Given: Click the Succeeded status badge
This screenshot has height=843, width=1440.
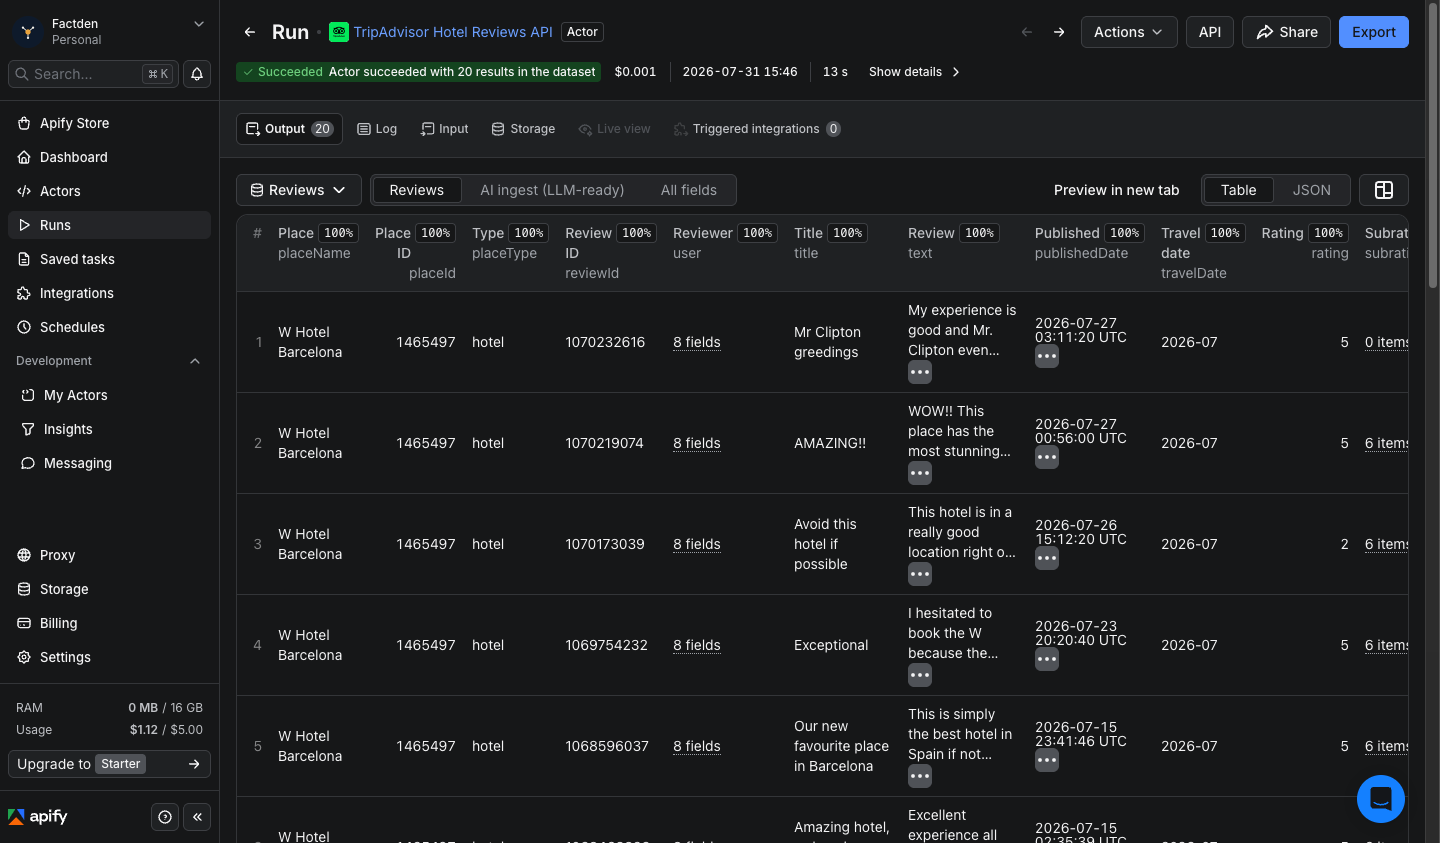Looking at the screenshot, I should click(x=418, y=72).
